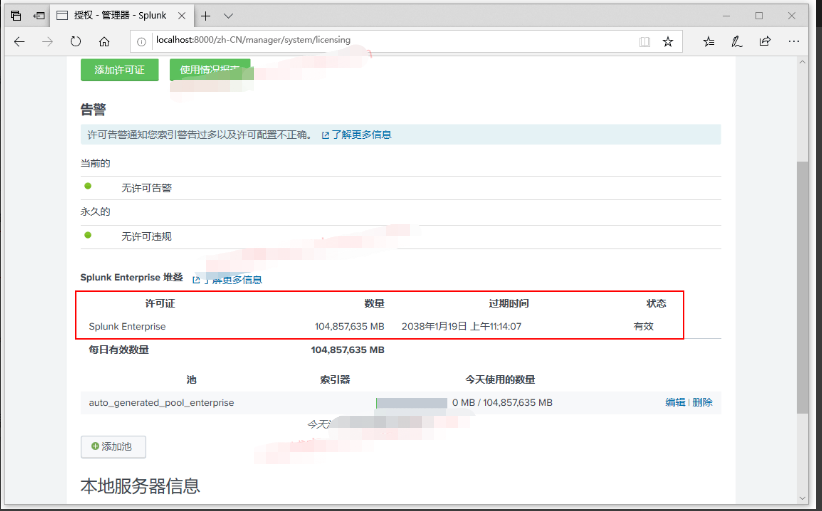Click the 有效 status value

pyautogui.click(x=644, y=327)
